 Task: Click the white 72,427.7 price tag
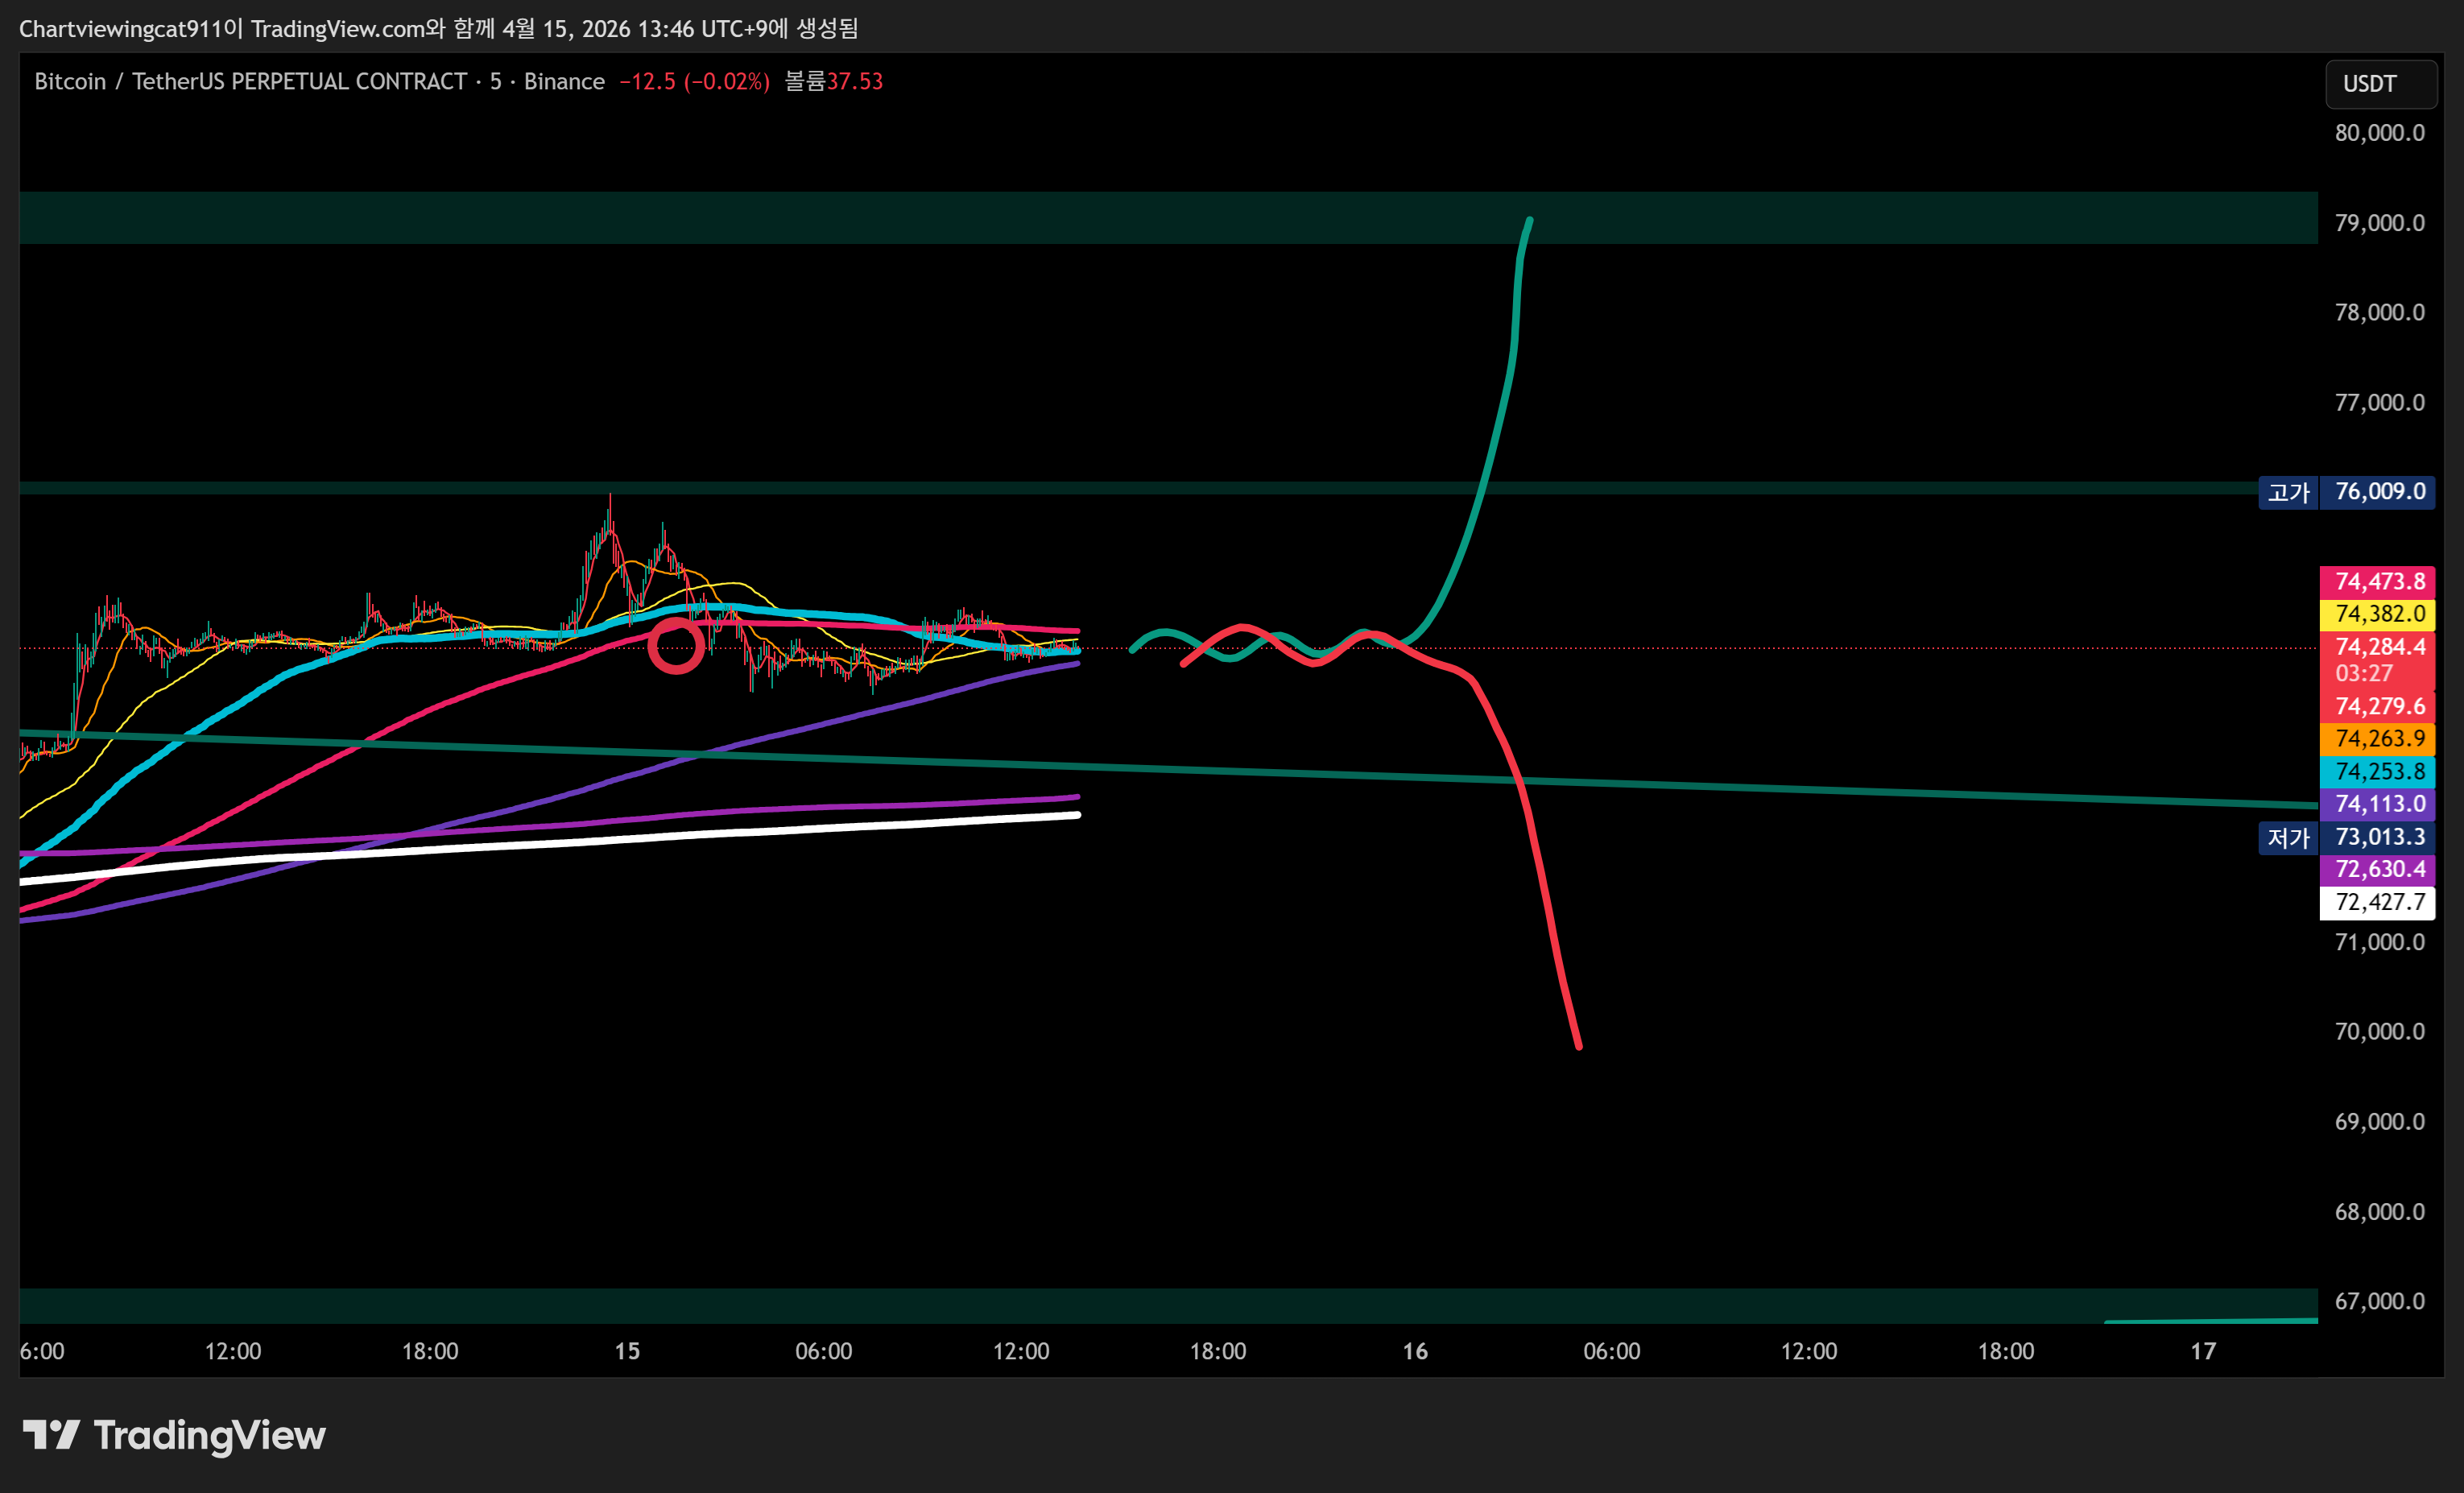pos(2378,902)
